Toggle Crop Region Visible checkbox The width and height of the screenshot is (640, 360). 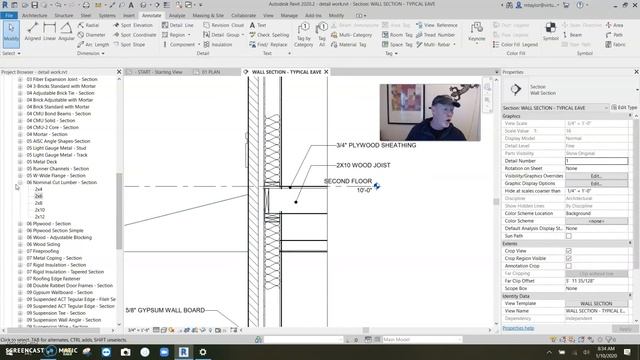click(569, 258)
